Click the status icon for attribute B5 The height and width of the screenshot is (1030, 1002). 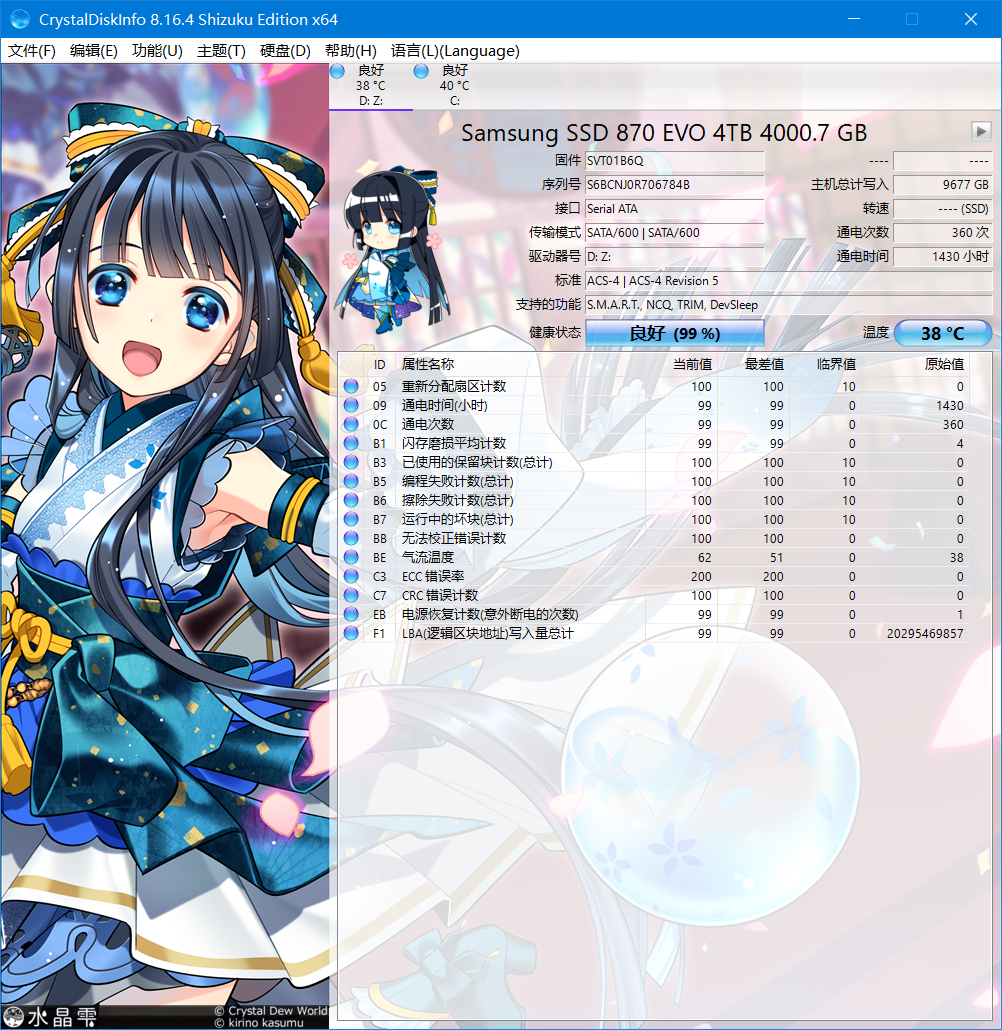click(x=351, y=481)
